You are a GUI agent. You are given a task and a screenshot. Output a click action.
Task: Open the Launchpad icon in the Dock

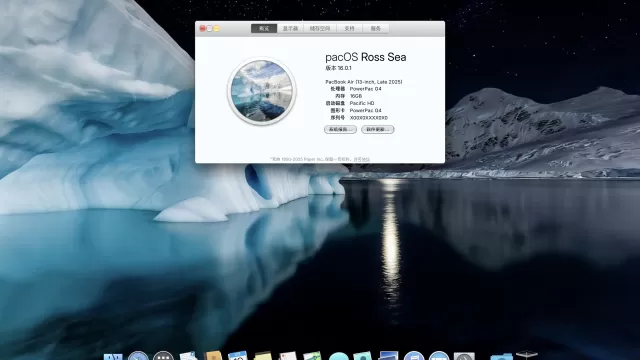[x=163, y=356]
